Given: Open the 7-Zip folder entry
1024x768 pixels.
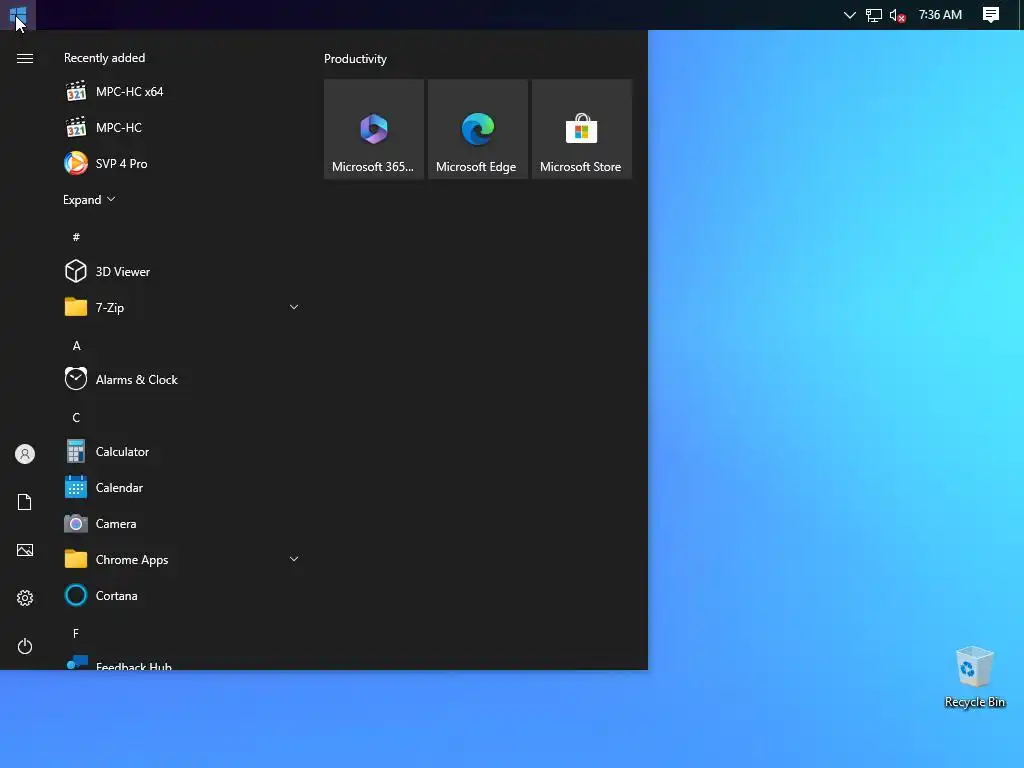Looking at the screenshot, I should (x=182, y=308).
